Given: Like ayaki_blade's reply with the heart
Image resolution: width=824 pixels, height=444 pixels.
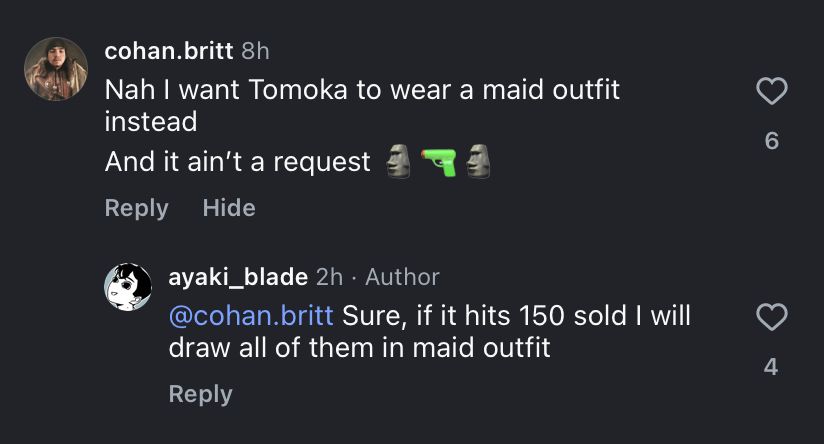Looking at the screenshot, I should point(771,317).
